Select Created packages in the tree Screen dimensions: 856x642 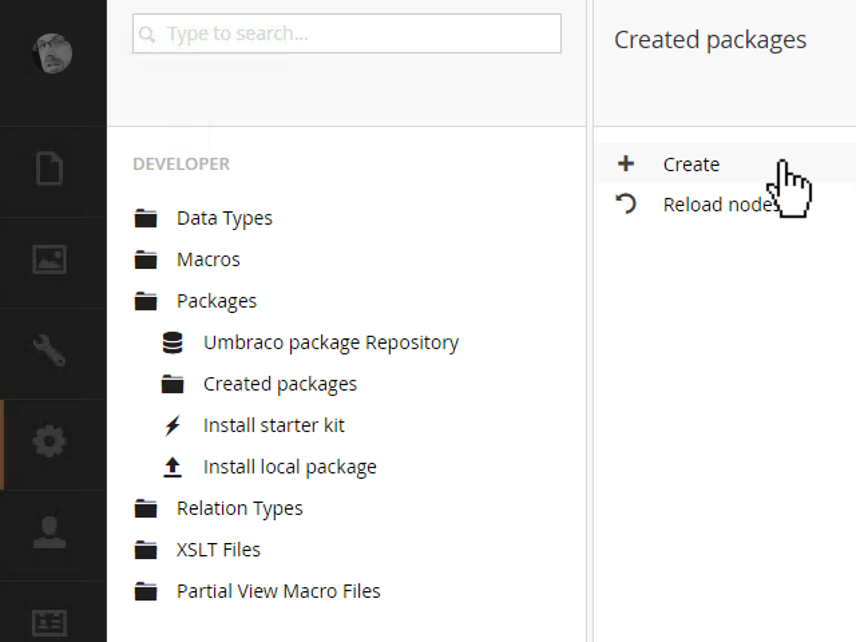tap(280, 384)
